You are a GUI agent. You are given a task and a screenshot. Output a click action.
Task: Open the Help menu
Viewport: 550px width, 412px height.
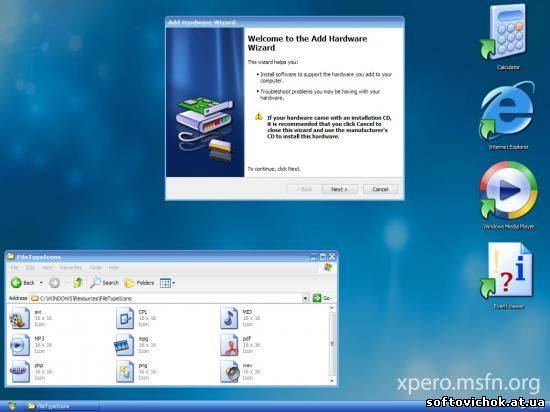pos(113,268)
